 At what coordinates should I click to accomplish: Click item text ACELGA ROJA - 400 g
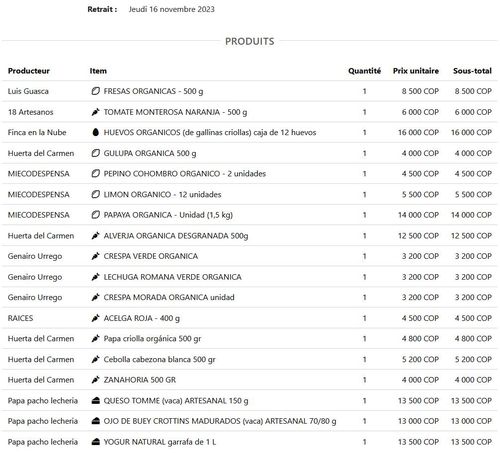coord(142,318)
